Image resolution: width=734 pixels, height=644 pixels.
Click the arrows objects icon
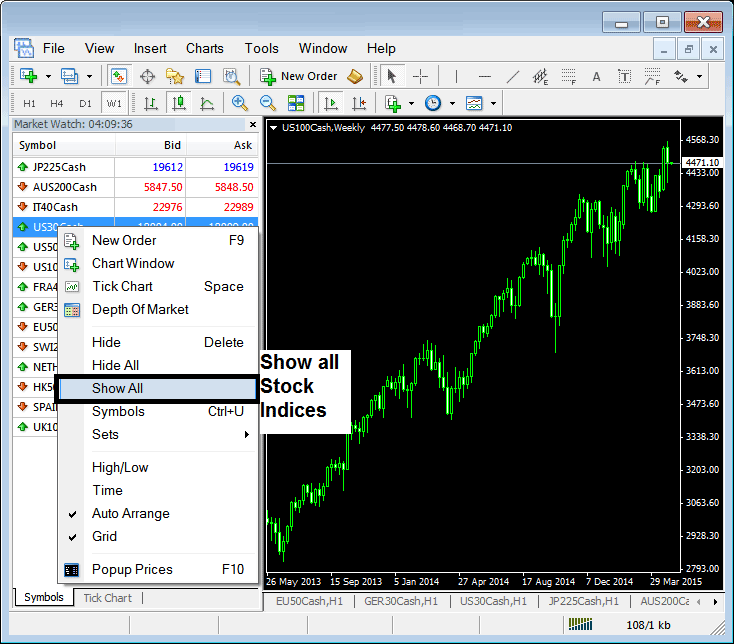680,76
